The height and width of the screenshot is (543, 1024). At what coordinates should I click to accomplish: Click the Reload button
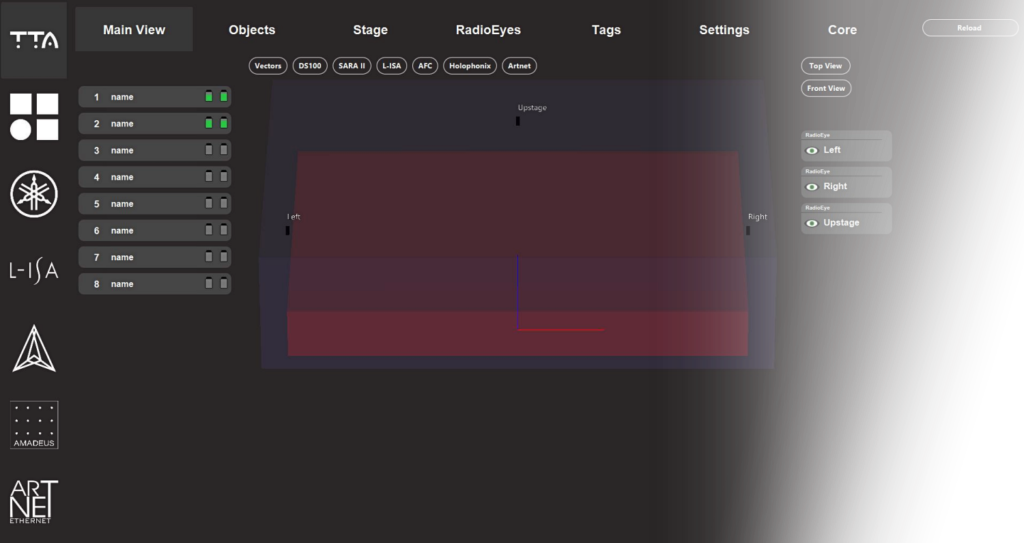(x=969, y=28)
